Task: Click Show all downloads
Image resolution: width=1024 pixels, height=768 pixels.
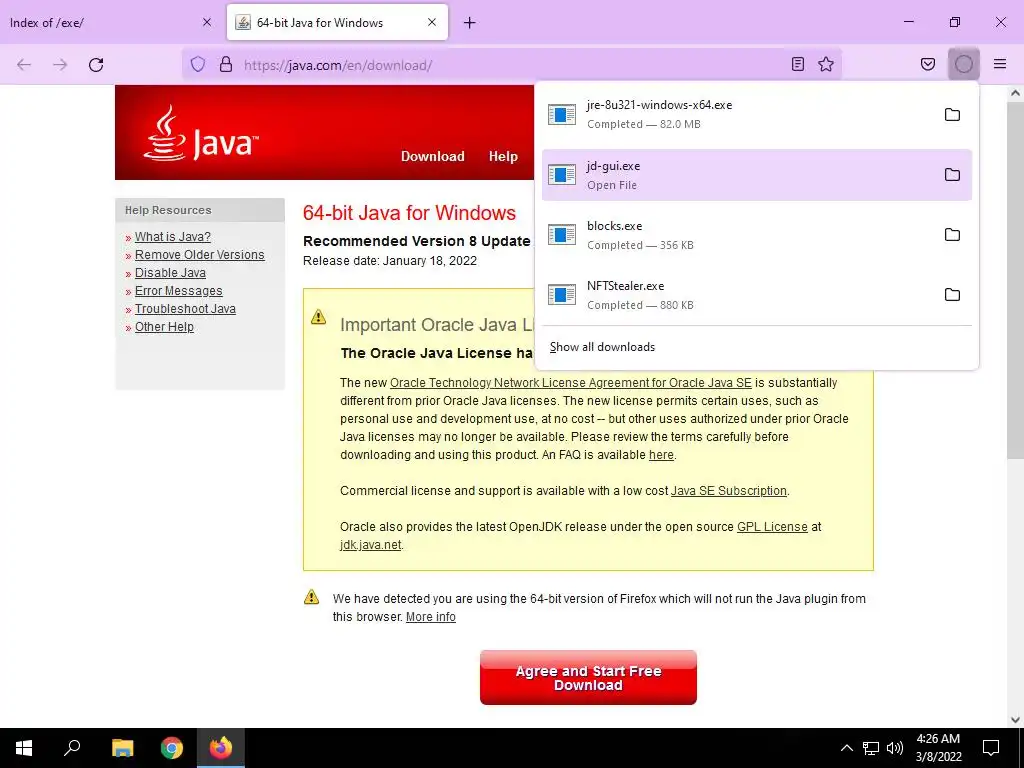Action: tap(602, 347)
